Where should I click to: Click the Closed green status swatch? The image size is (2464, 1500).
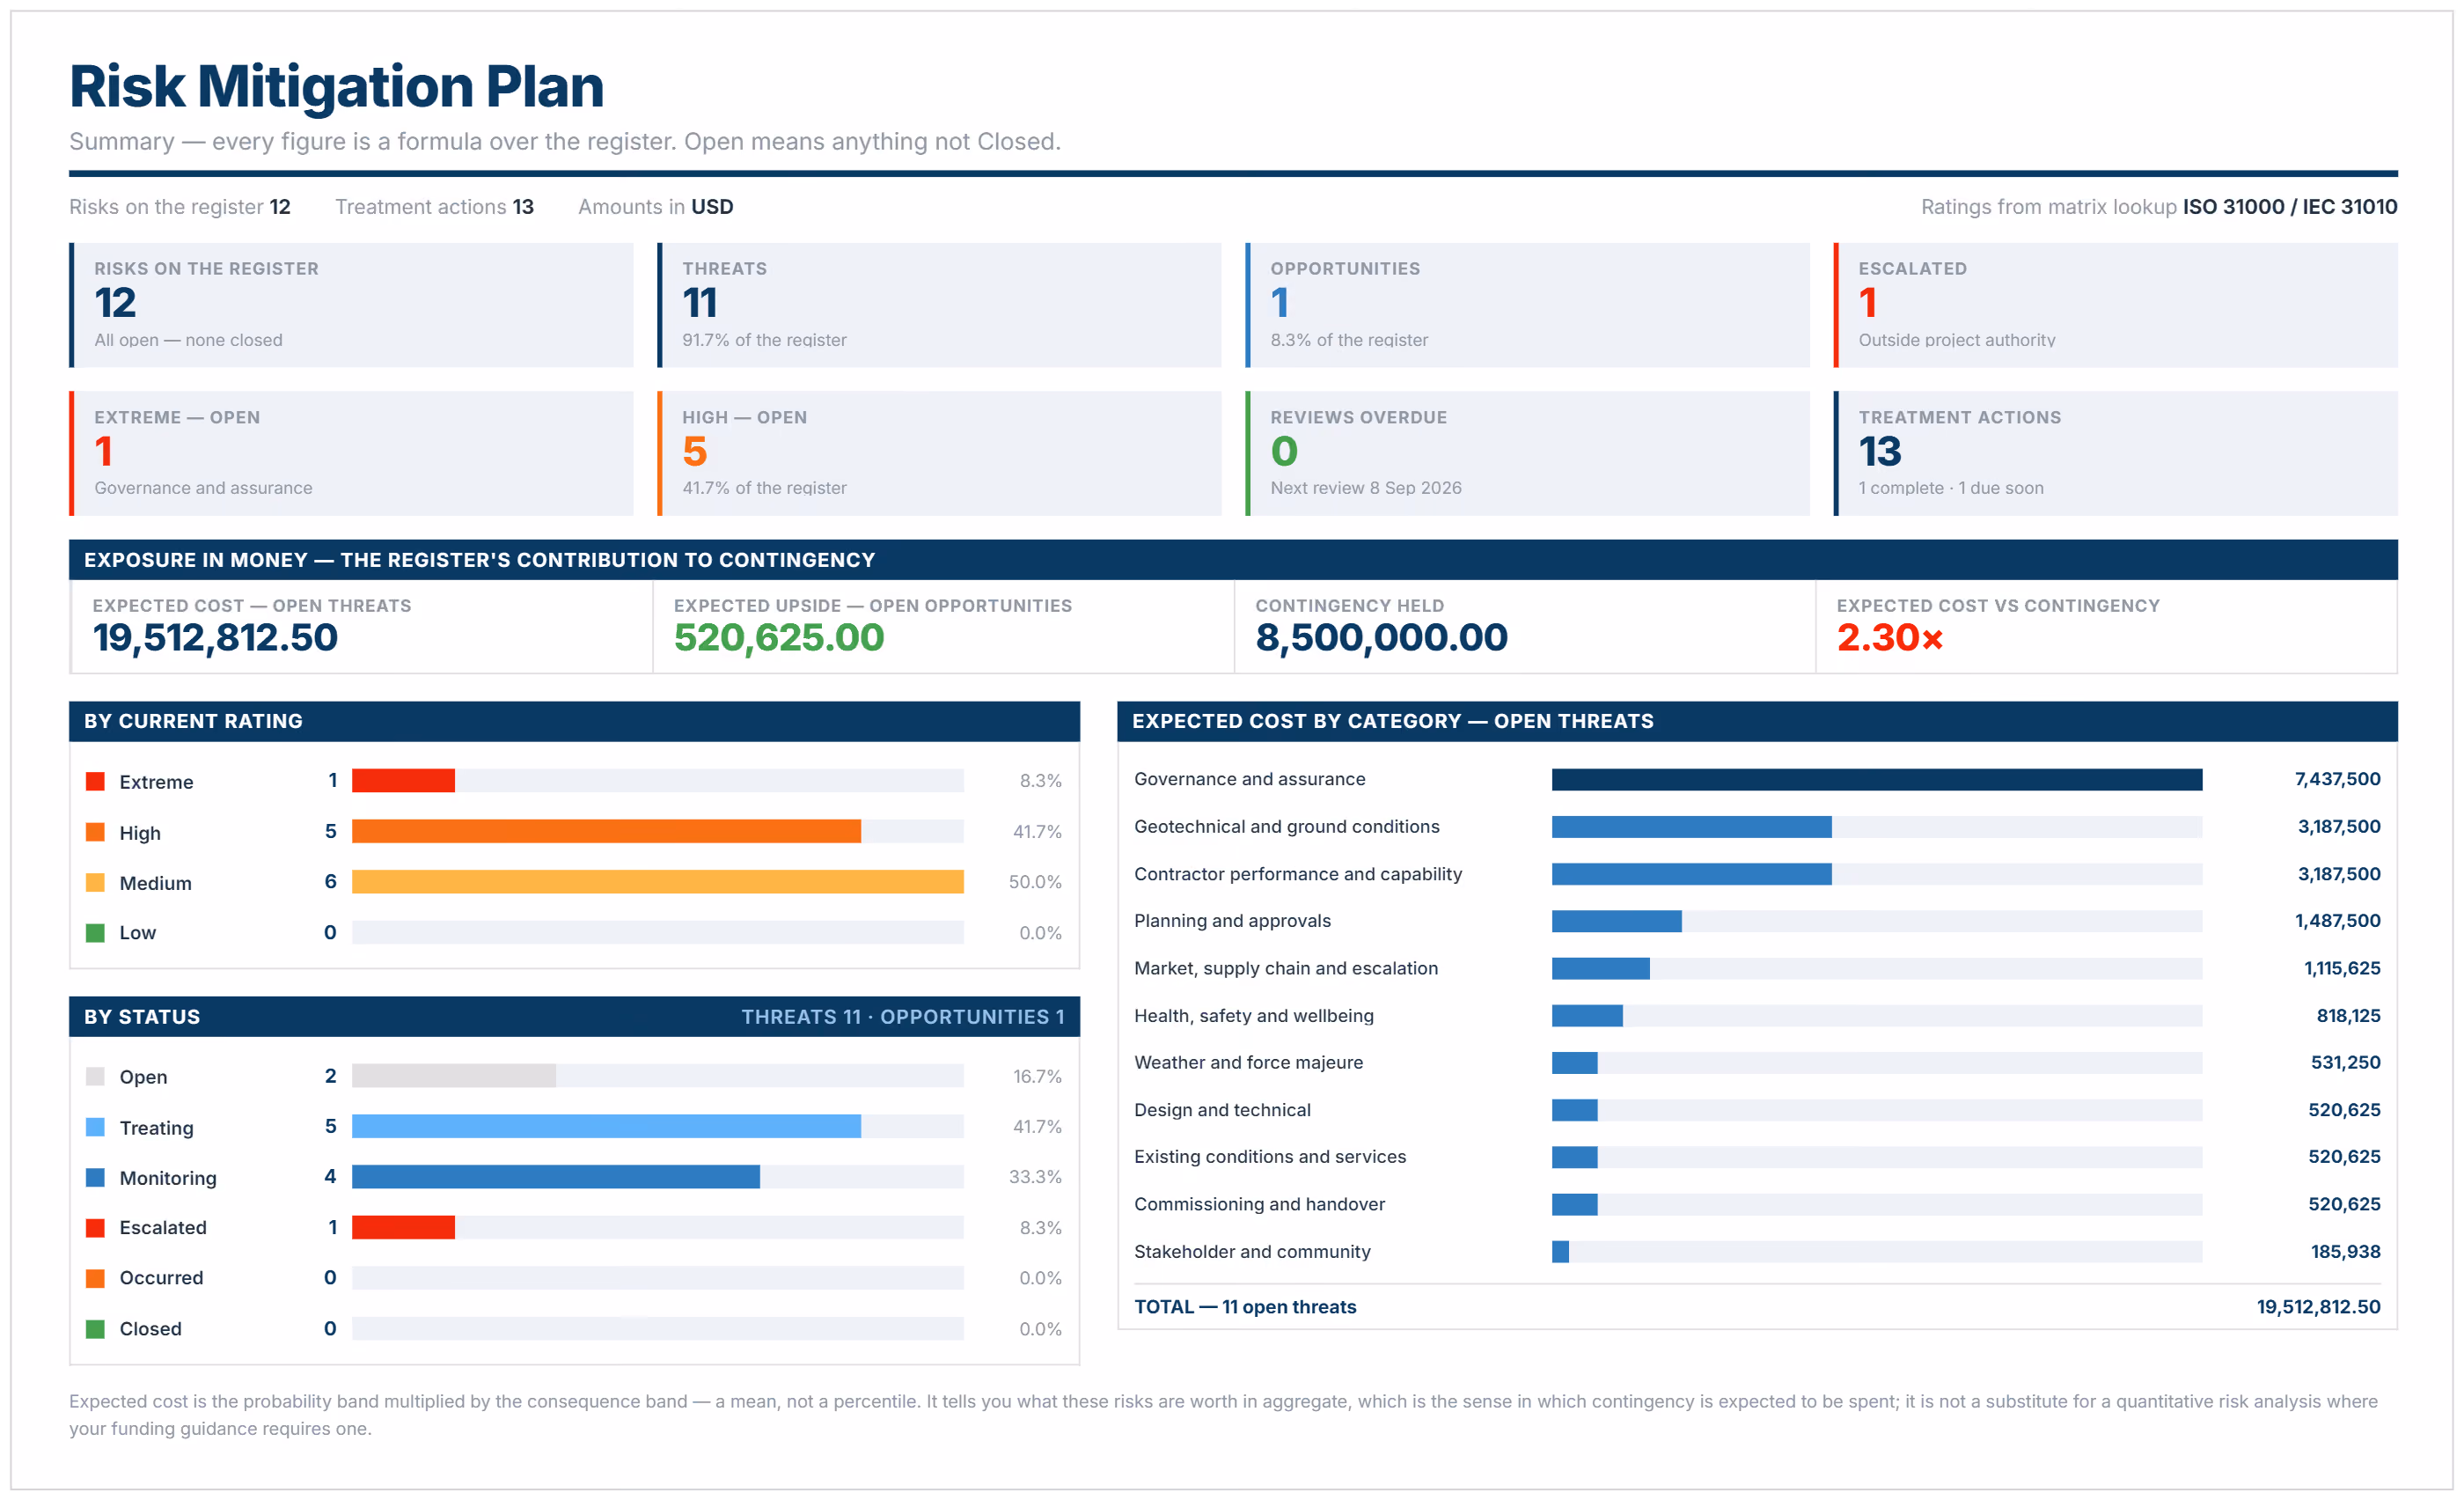click(x=95, y=1328)
